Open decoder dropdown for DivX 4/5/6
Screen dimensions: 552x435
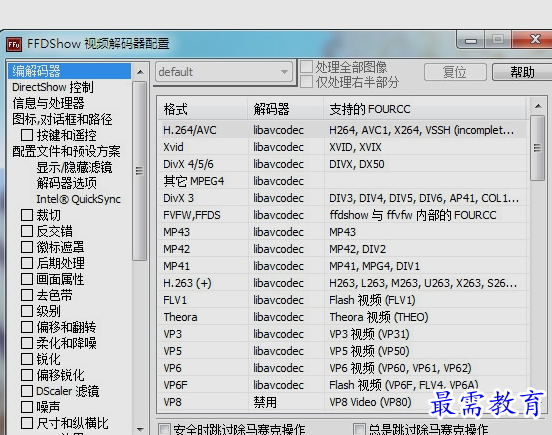tap(278, 164)
